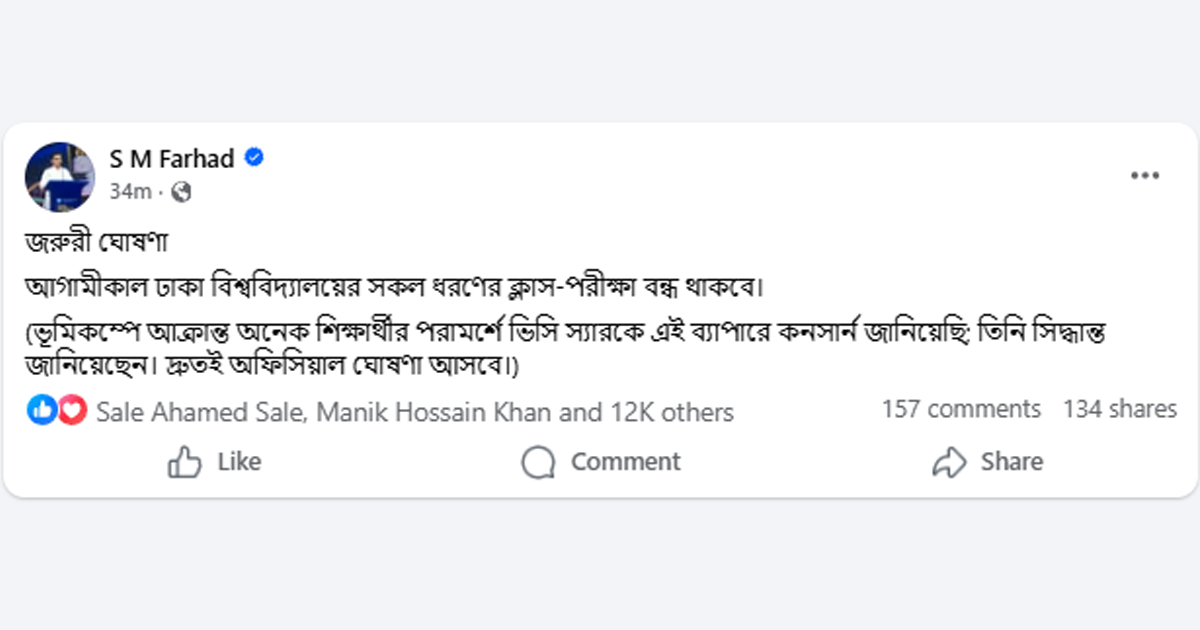1200x630 pixels.
Task: Click the red heart reaction icon
Action: pyautogui.click(x=72, y=409)
